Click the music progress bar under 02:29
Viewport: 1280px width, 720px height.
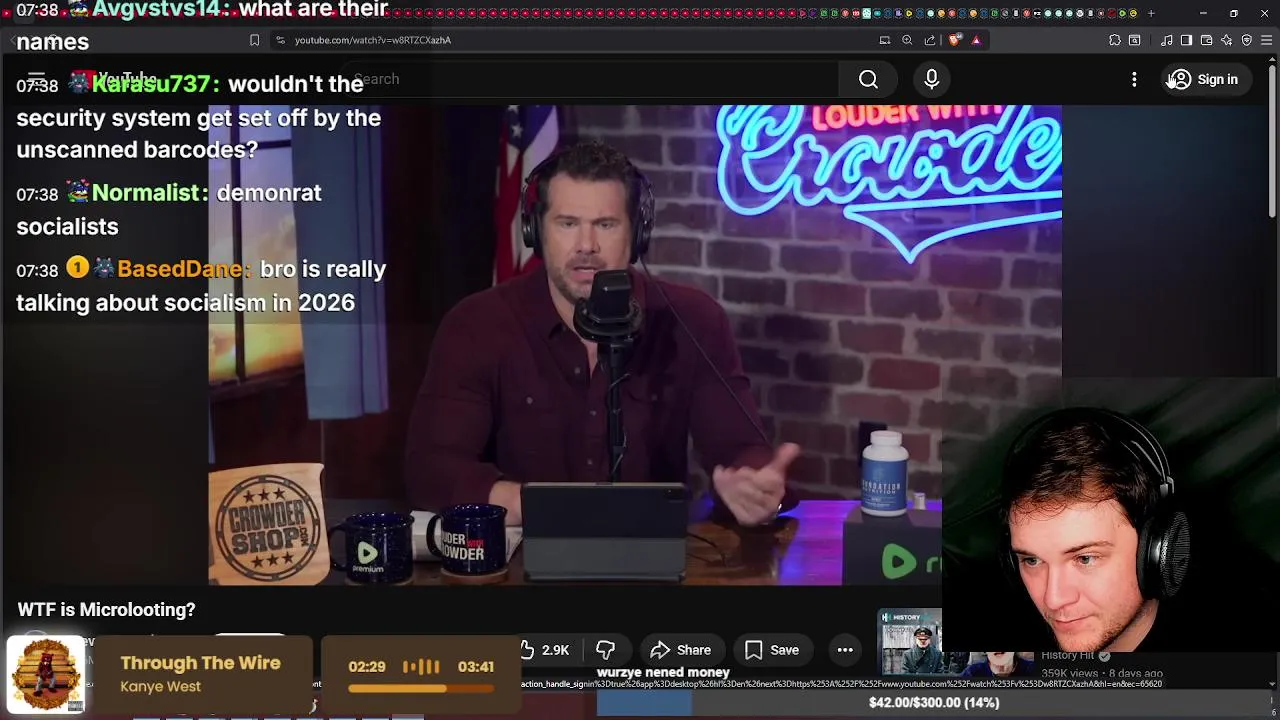(421, 688)
